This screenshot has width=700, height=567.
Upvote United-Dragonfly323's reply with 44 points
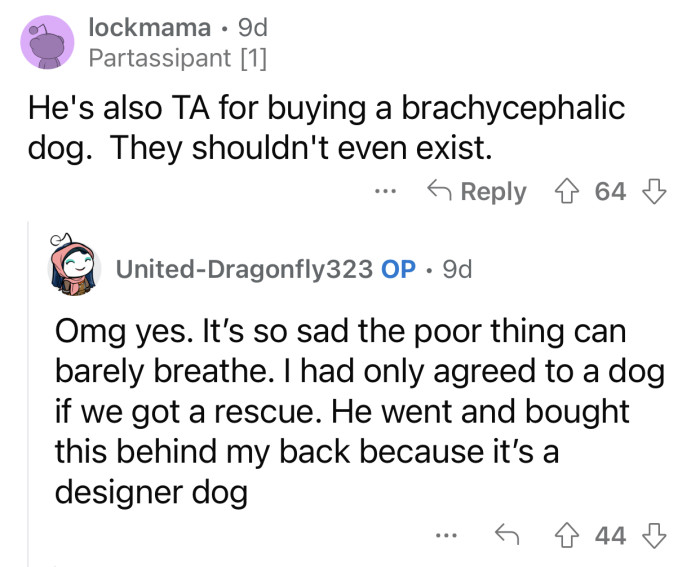pyautogui.click(x=567, y=537)
